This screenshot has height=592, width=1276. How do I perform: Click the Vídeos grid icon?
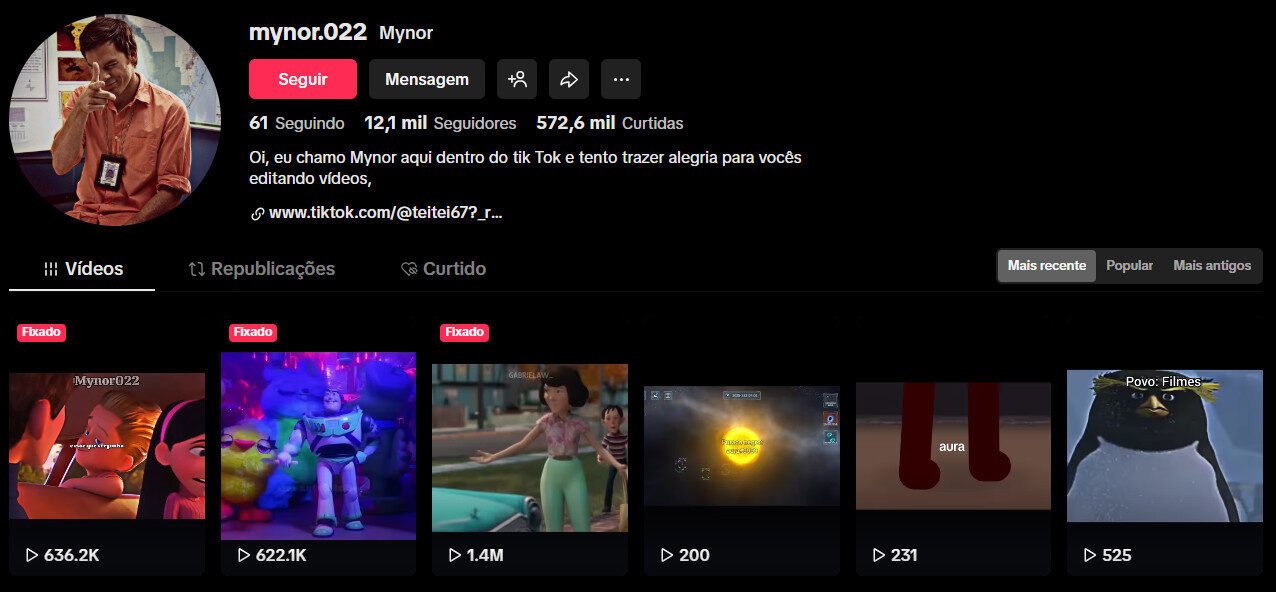pyautogui.click(x=50, y=268)
